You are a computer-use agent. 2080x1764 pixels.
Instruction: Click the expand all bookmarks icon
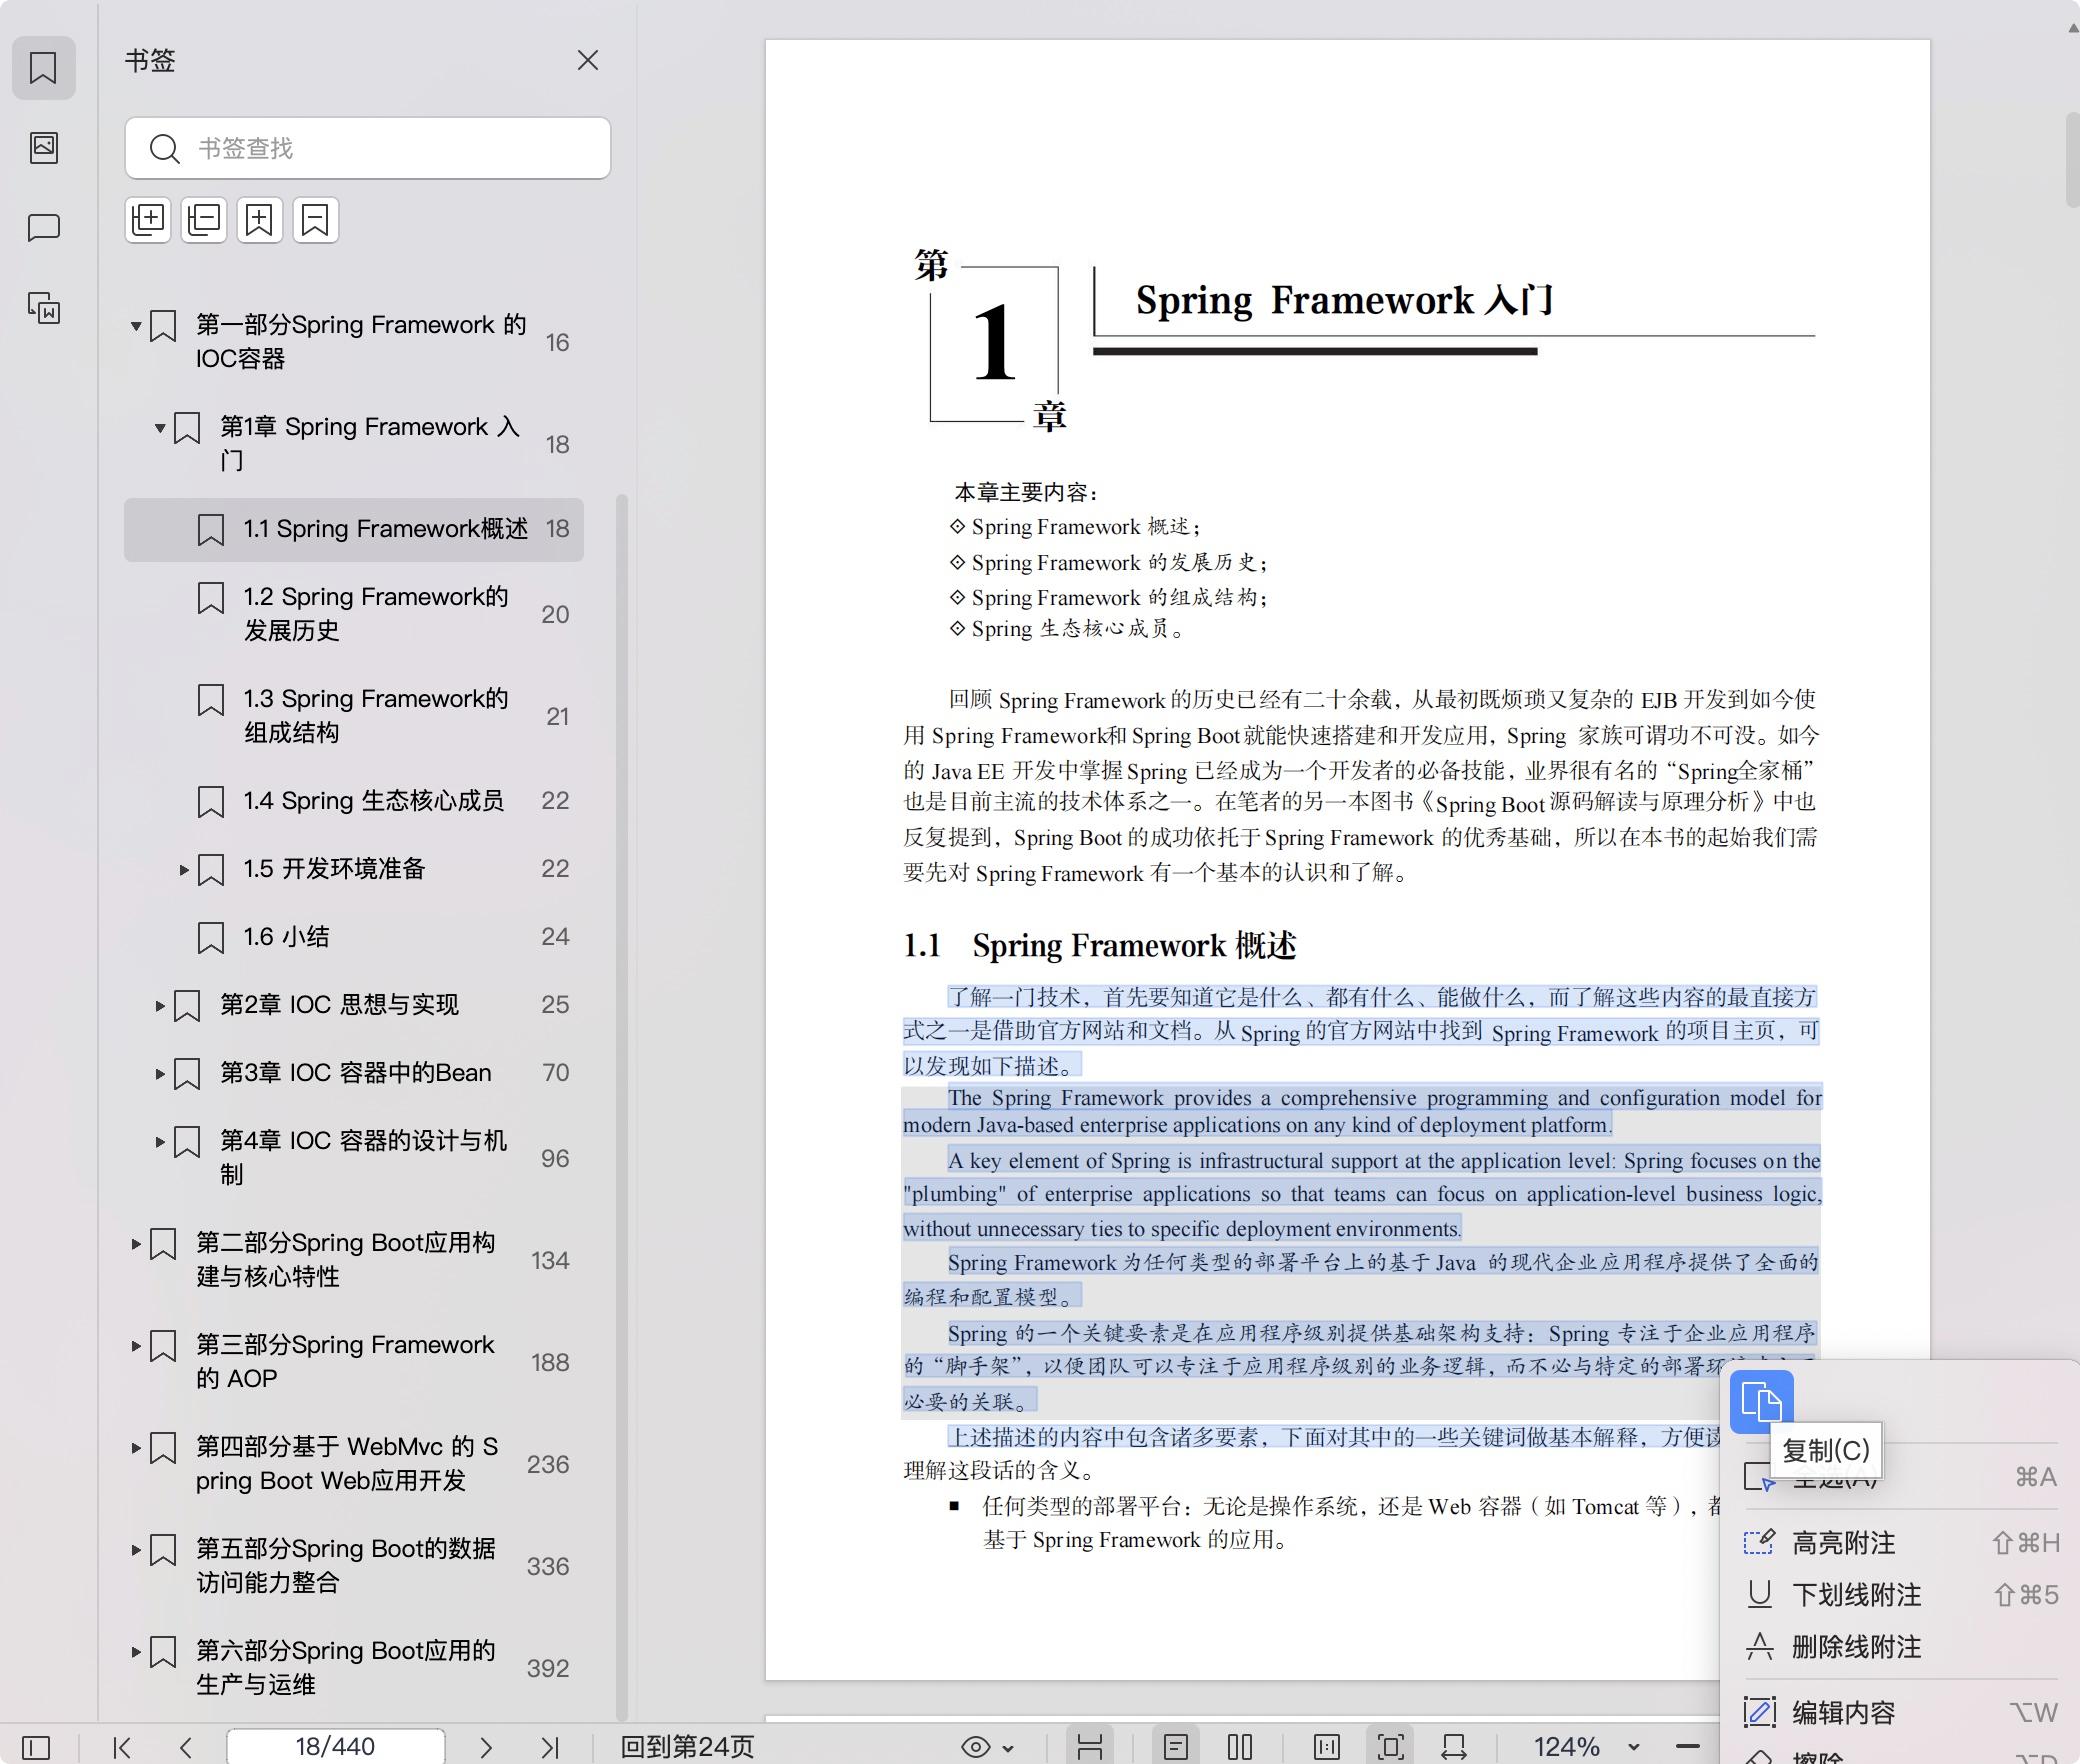click(x=148, y=220)
